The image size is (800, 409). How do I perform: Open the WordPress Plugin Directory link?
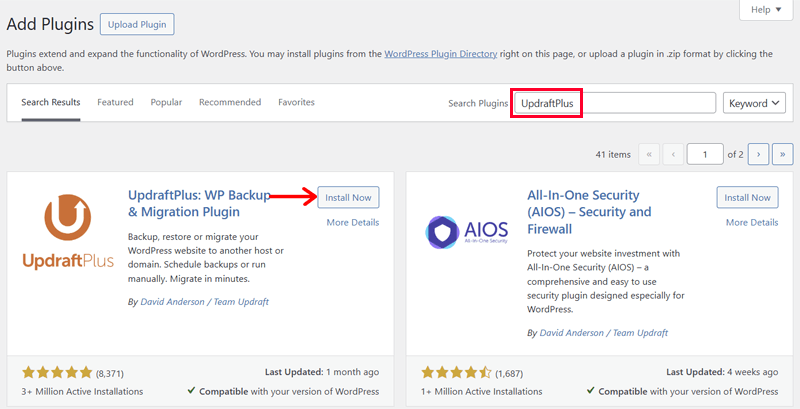pyautogui.click(x=441, y=54)
